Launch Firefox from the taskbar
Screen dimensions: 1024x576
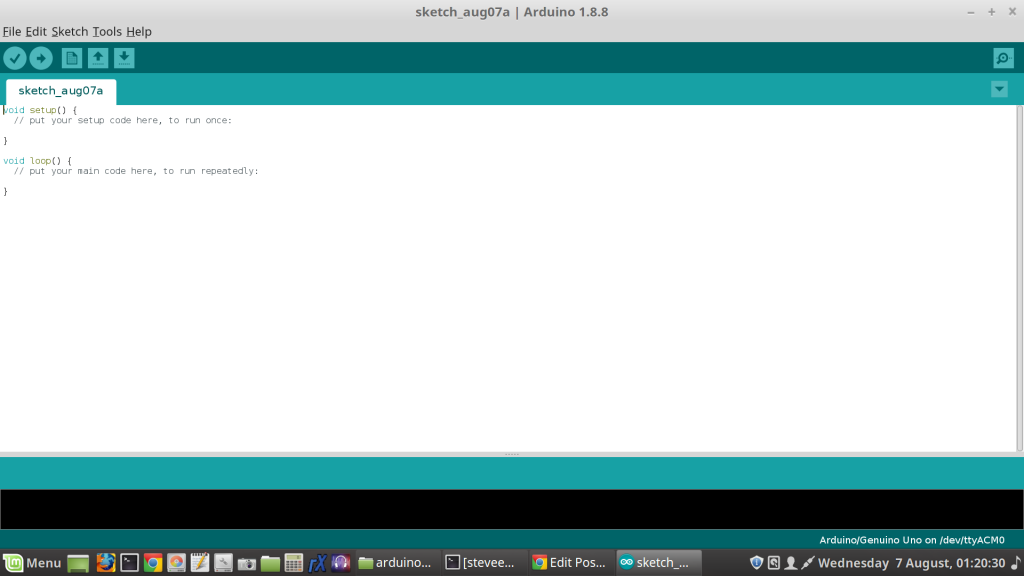pos(105,563)
